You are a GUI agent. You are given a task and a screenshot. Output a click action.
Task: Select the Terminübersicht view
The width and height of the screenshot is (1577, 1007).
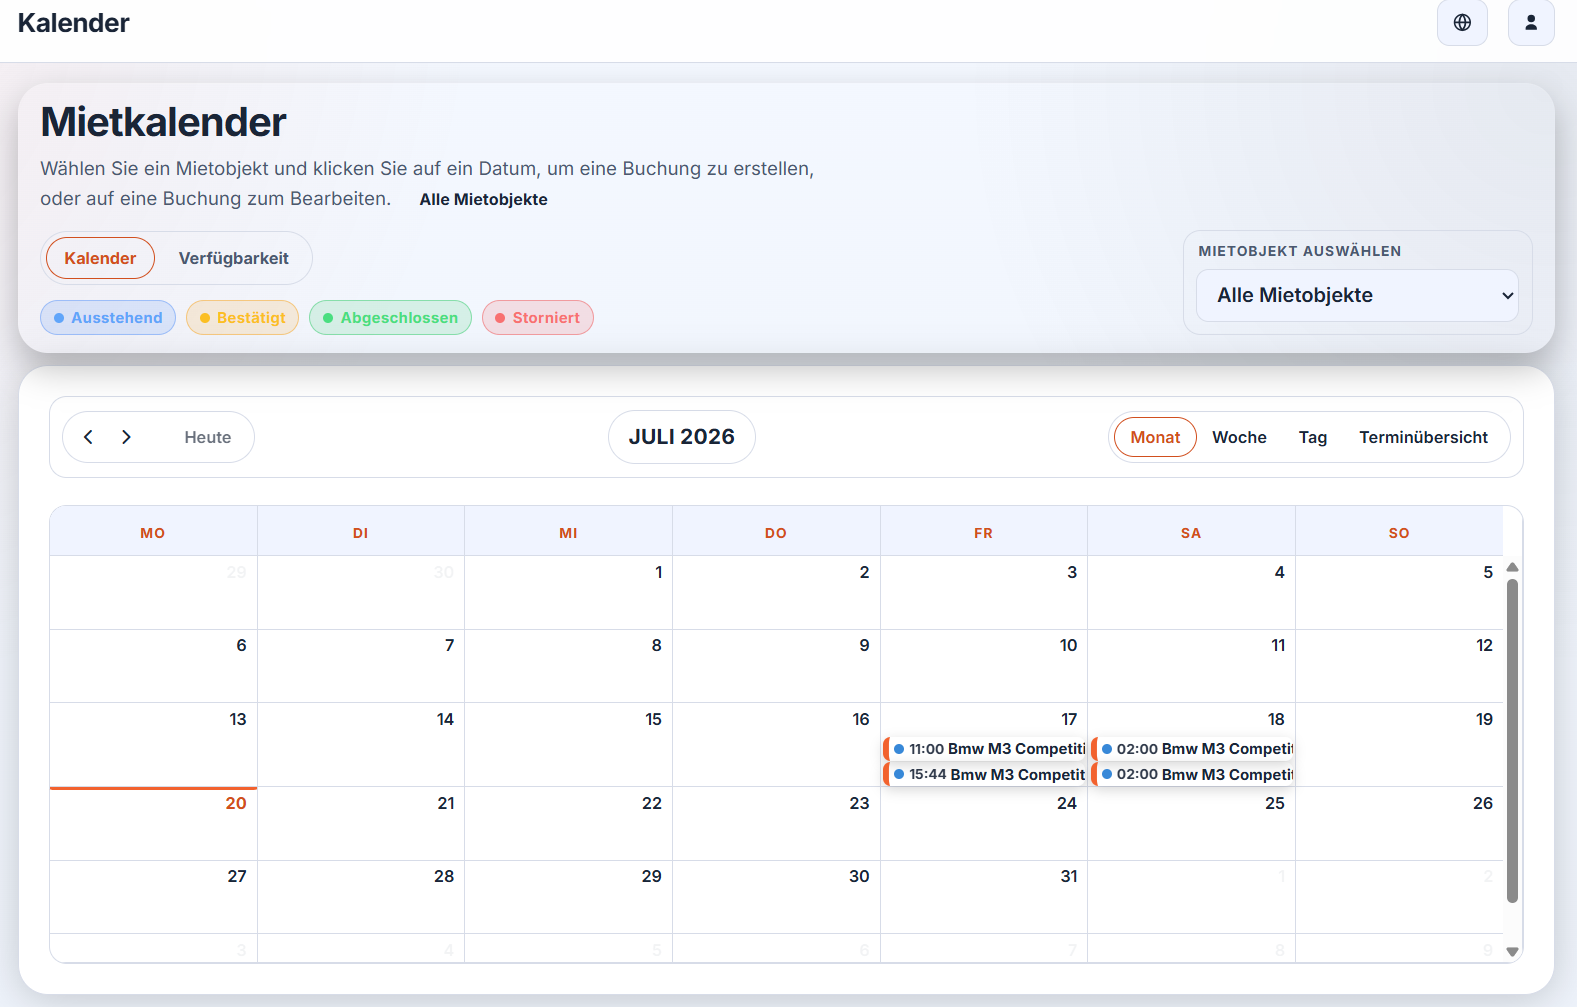(x=1423, y=437)
